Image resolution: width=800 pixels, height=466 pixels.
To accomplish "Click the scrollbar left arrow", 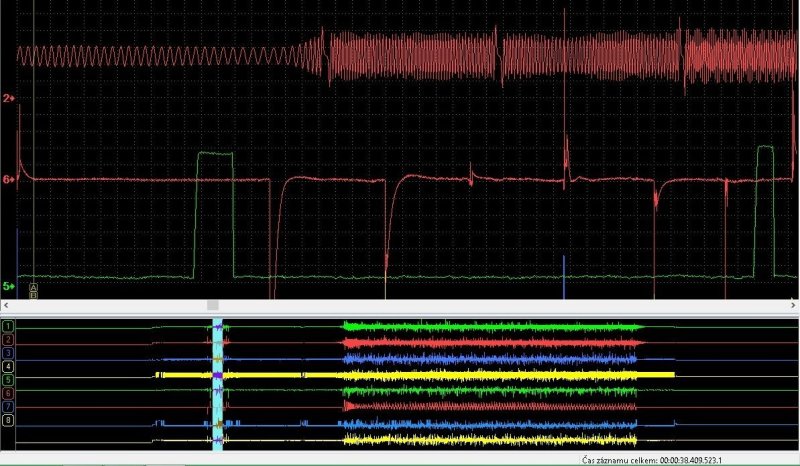I will (x=6, y=305).
